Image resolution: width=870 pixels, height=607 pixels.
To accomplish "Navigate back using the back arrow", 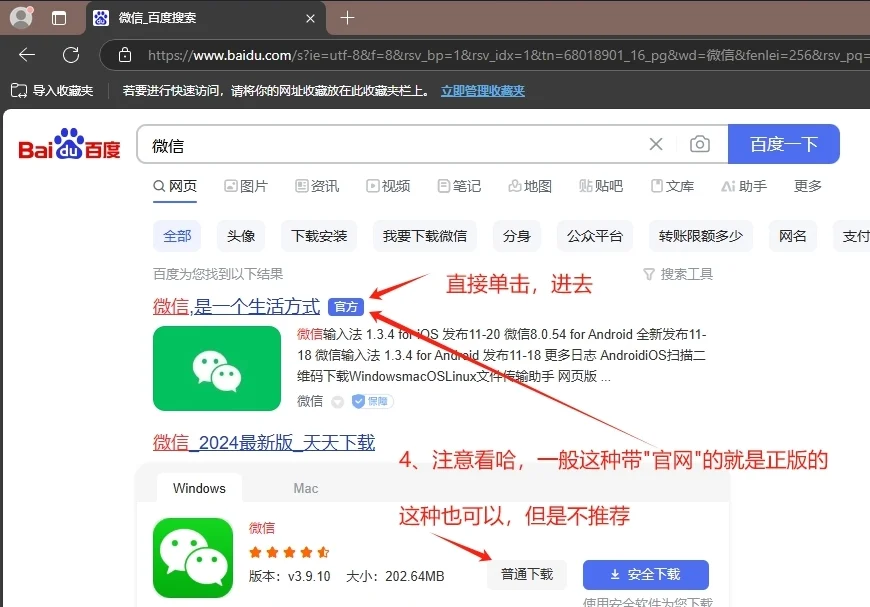I will (26, 56).
